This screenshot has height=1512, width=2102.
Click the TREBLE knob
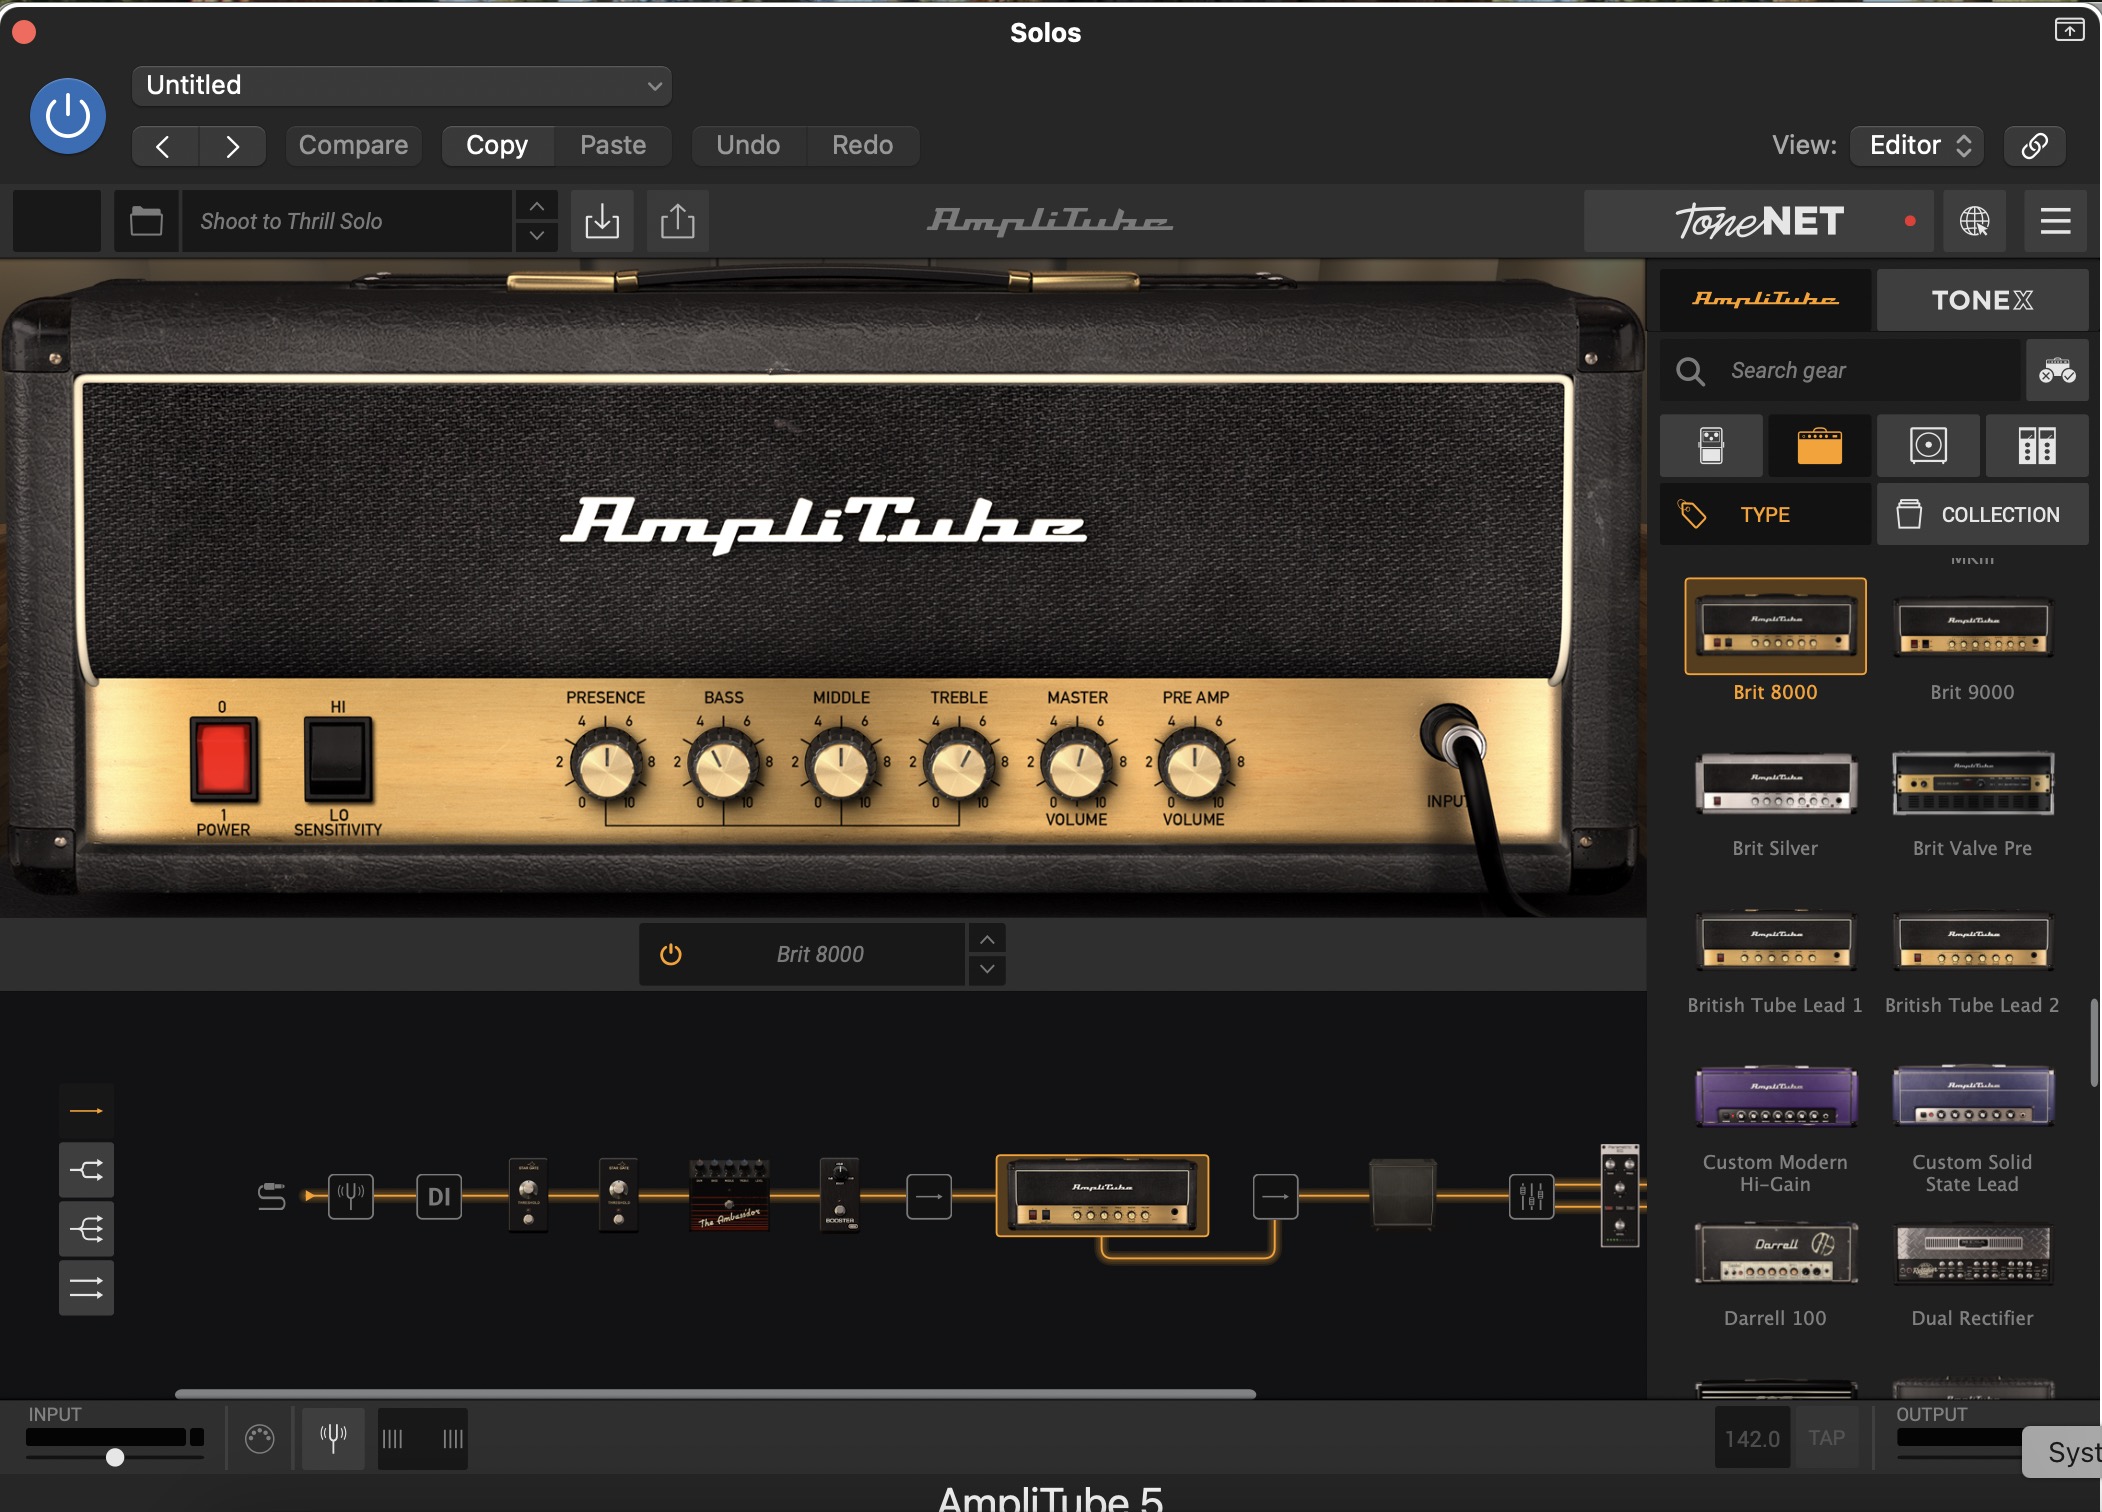click(958, 766)
